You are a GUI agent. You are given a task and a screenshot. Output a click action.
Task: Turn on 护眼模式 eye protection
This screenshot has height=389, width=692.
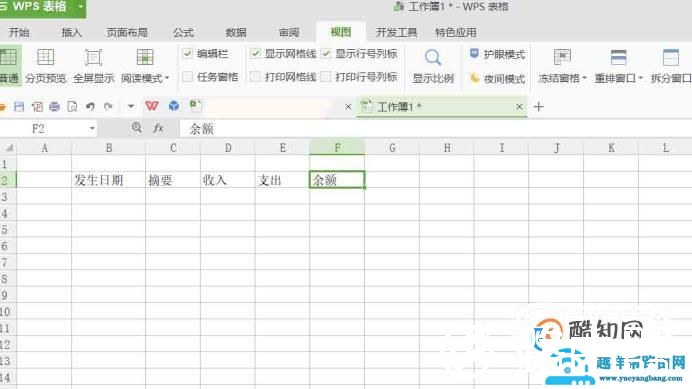point(497,54)
